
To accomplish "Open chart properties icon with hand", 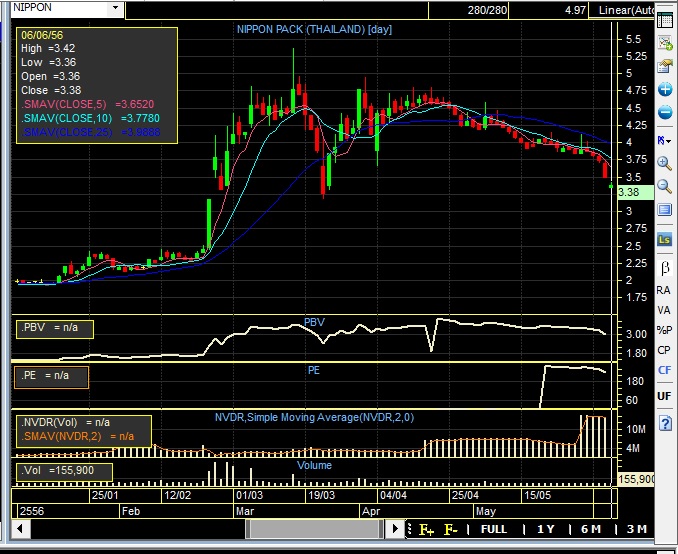I will click(x=665, y=66).
